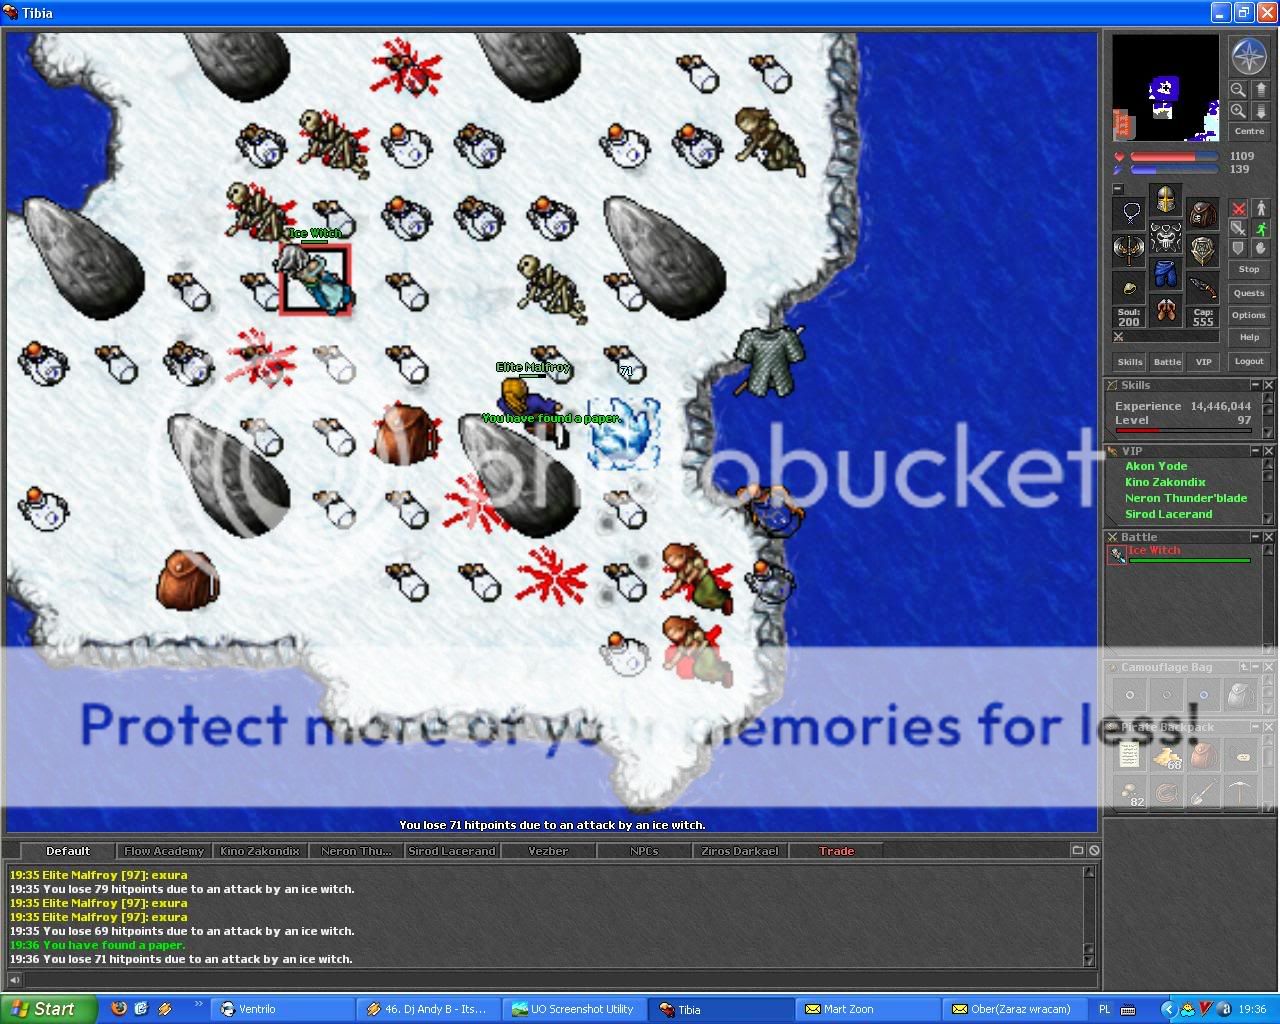Image resolution: width=1280 pixels, height=1024 pixels.
Task: Select the shield equipment slot
Action: 1203,249
